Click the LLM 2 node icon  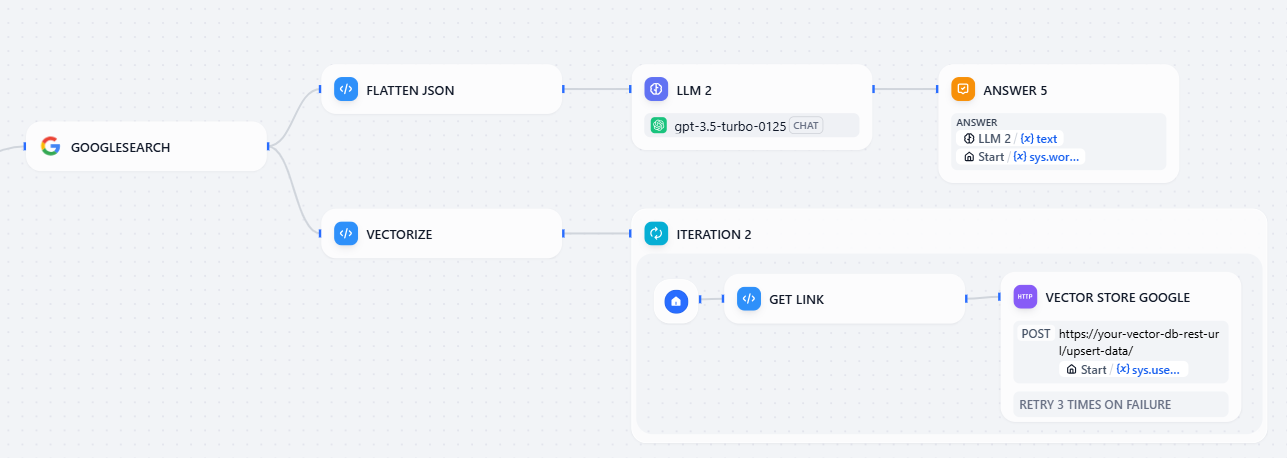pos(656,89)
